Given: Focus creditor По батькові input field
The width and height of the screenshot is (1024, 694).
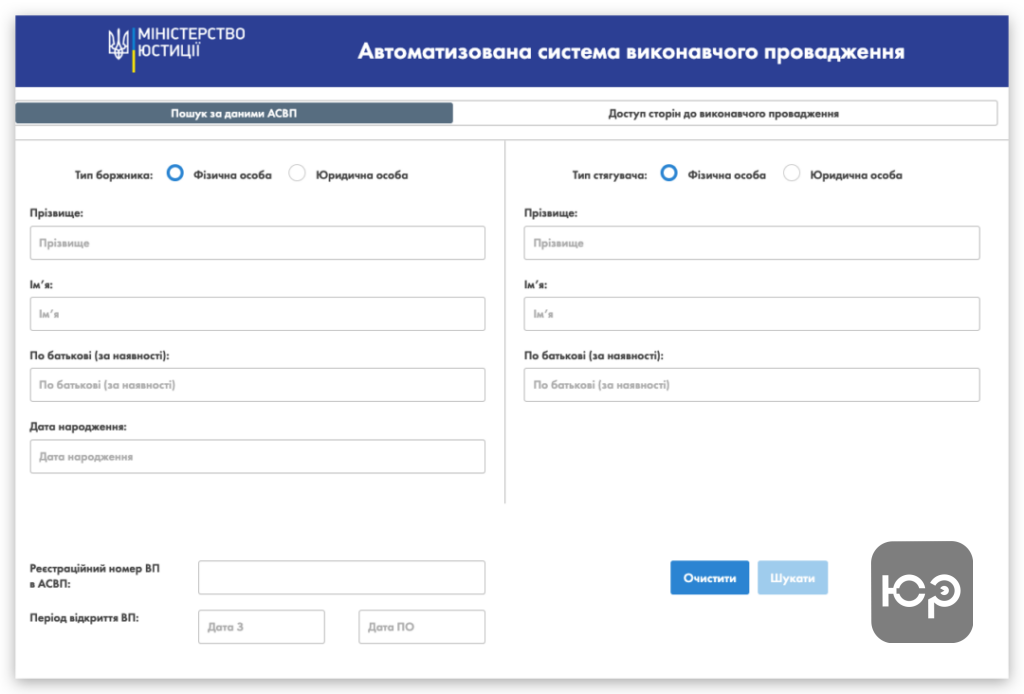Looking at the screenshot, I should point(751,385).
